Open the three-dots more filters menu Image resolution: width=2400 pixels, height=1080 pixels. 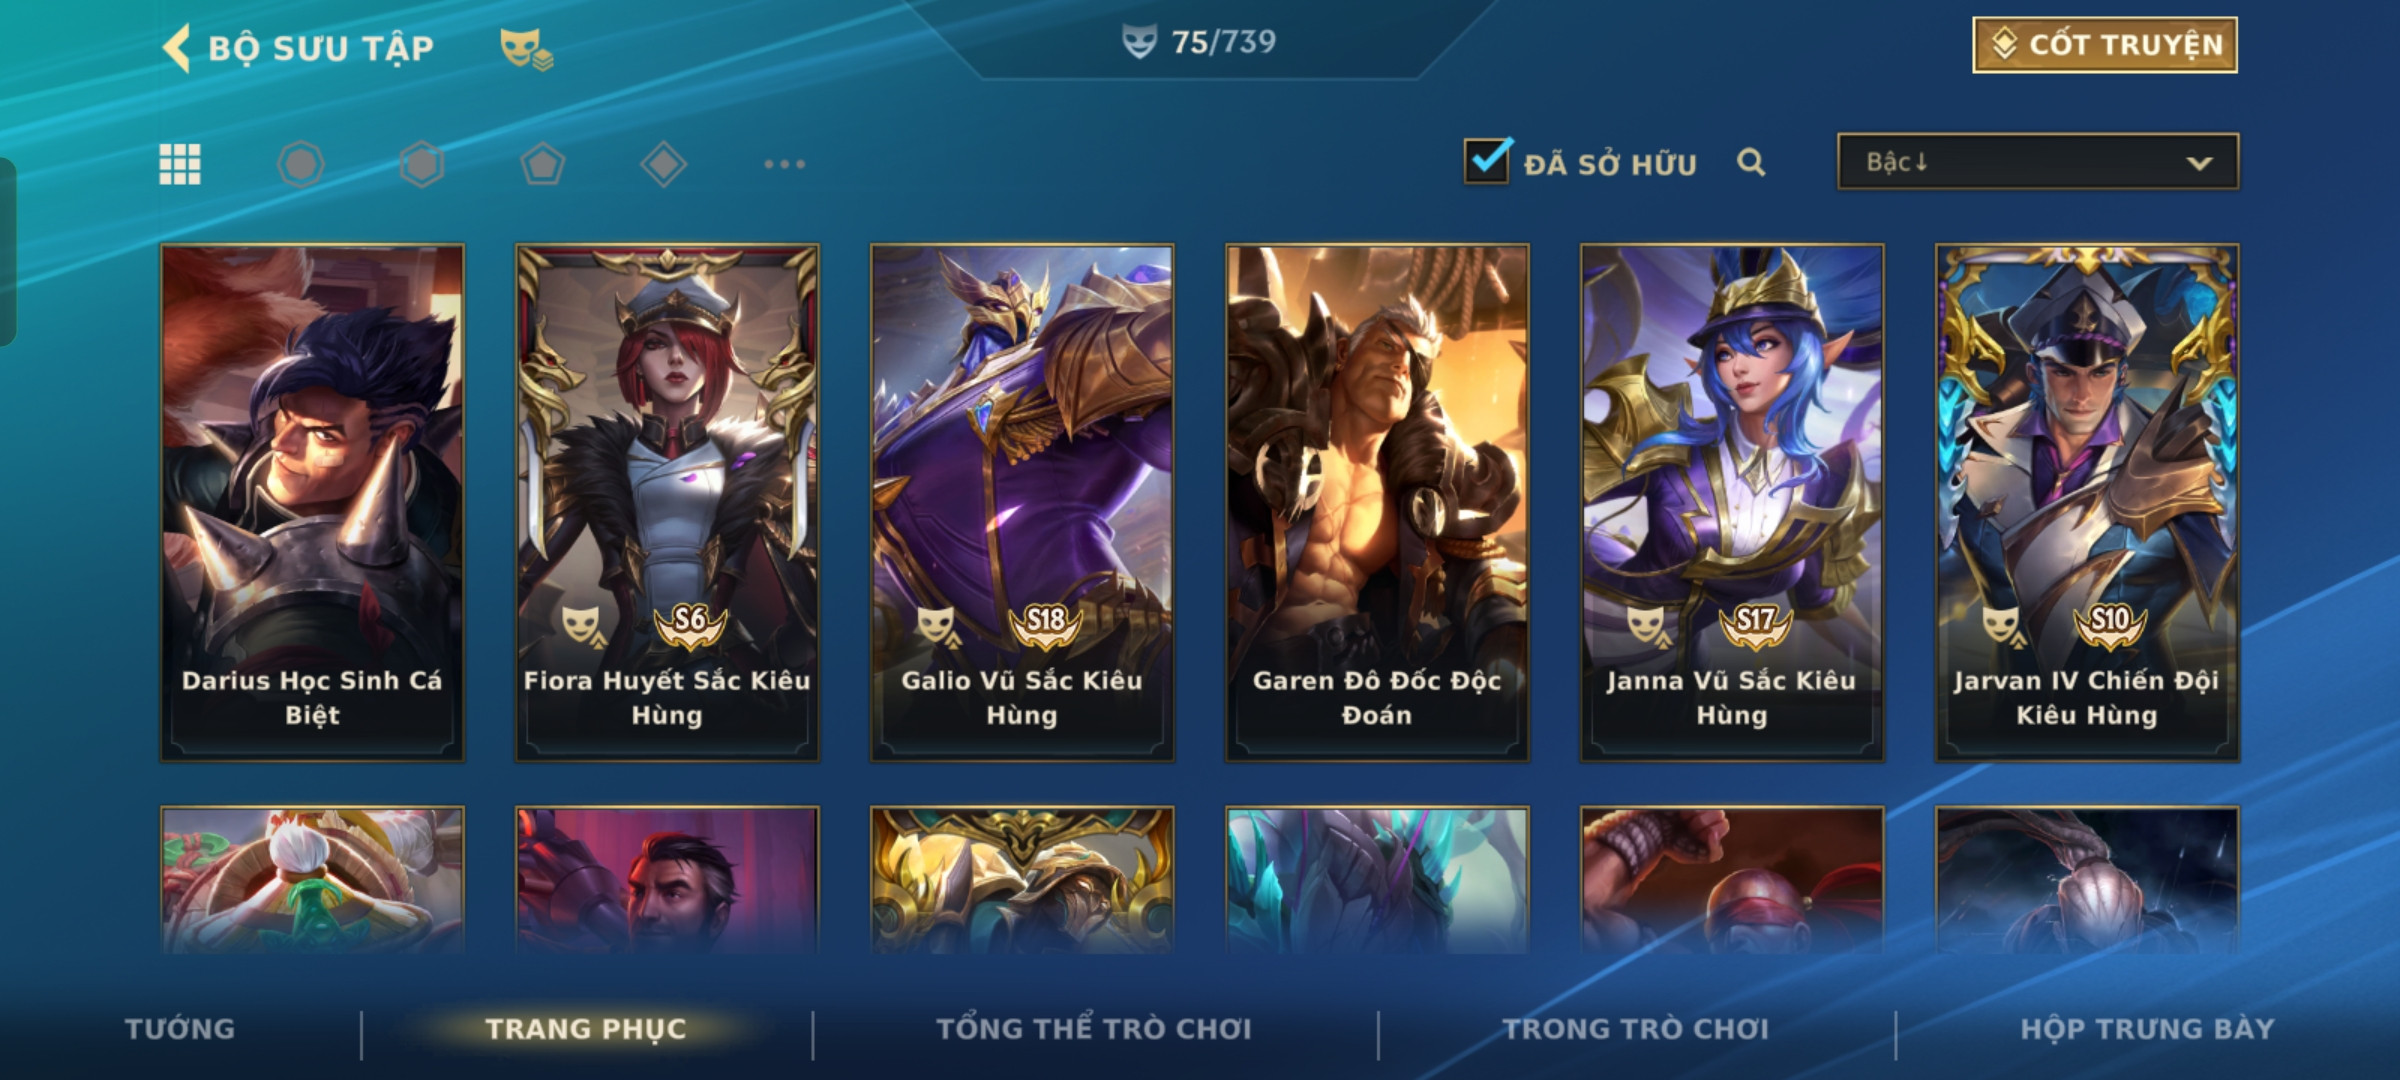click(x=785, y=164)
